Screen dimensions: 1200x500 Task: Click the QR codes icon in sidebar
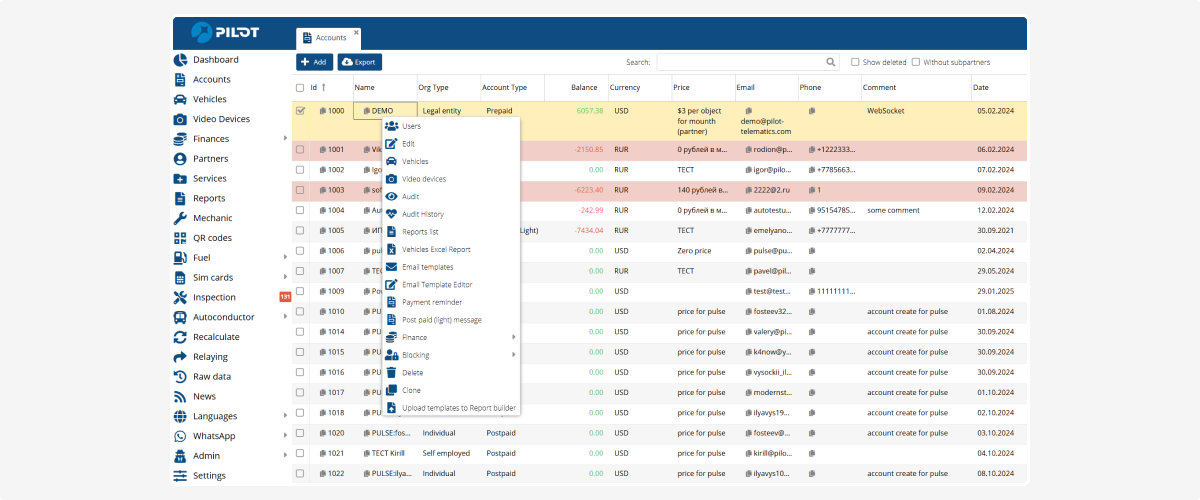coord(180,238)
